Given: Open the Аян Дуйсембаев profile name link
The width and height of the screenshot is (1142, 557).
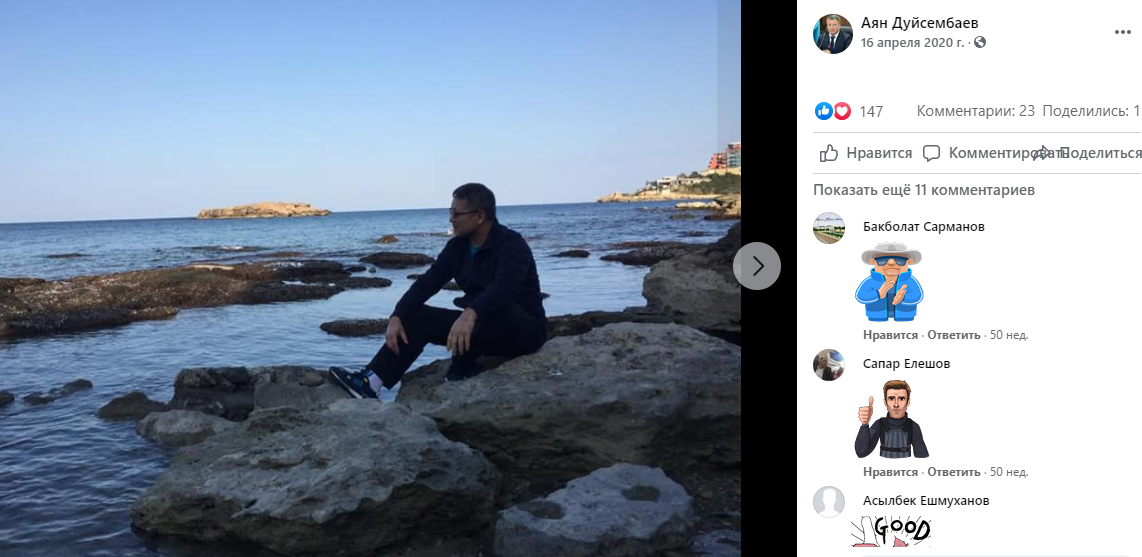Looking at the screenshot, I should 920,23.
